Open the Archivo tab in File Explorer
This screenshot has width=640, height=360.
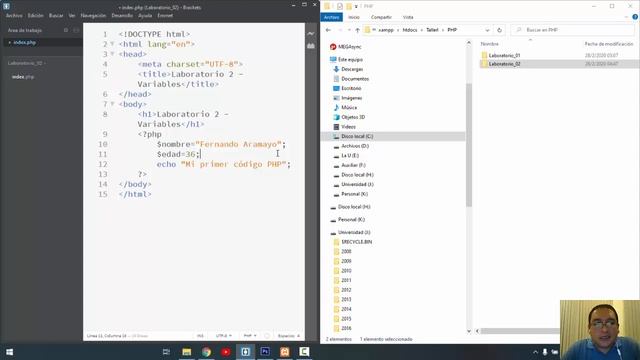(331, 17)
